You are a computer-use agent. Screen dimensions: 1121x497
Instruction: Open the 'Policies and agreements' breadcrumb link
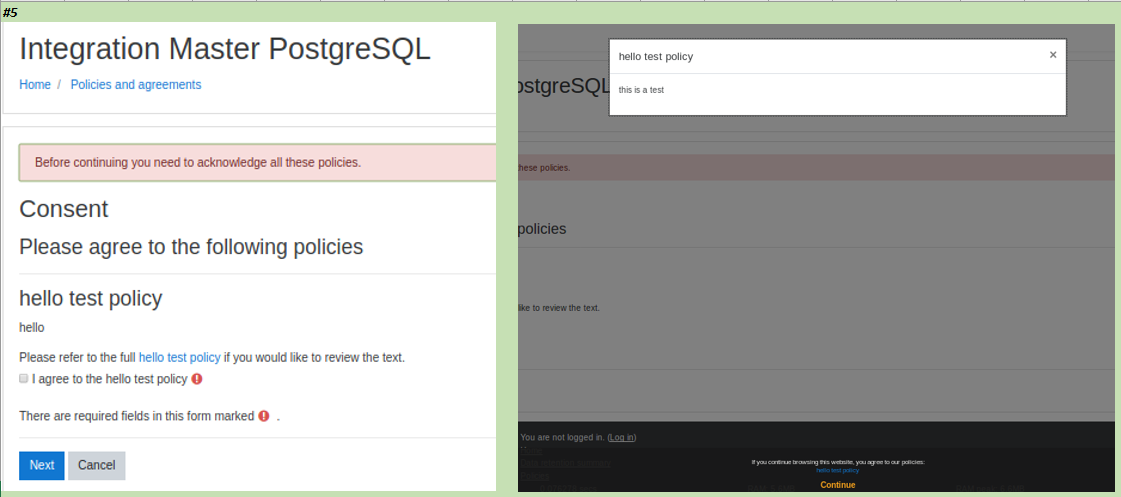[x=136, y=84]
